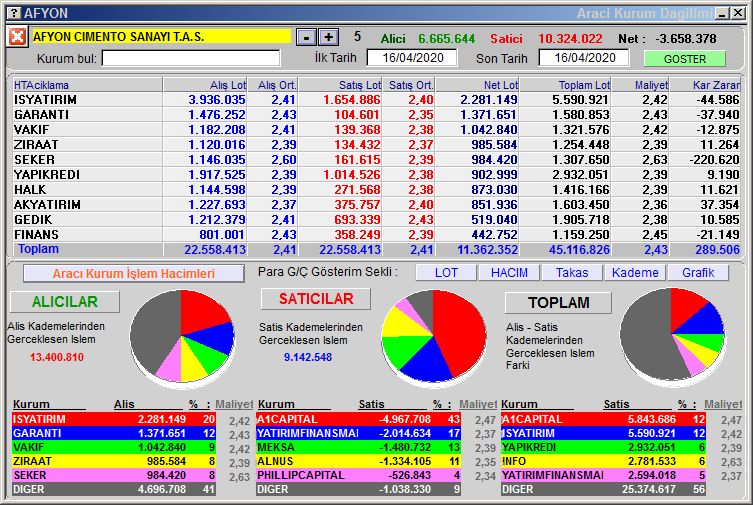Screen dimensions: 753x505
Task: Sort by the Net Lot column header
Action: 480,85
